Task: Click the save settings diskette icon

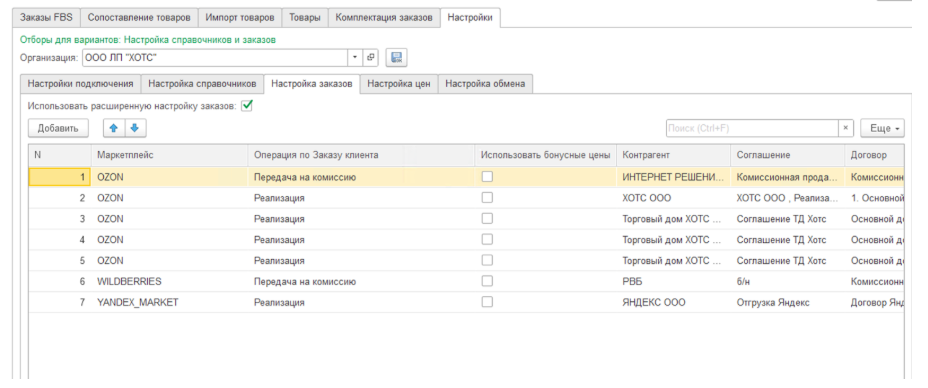Action: (397, 57)
